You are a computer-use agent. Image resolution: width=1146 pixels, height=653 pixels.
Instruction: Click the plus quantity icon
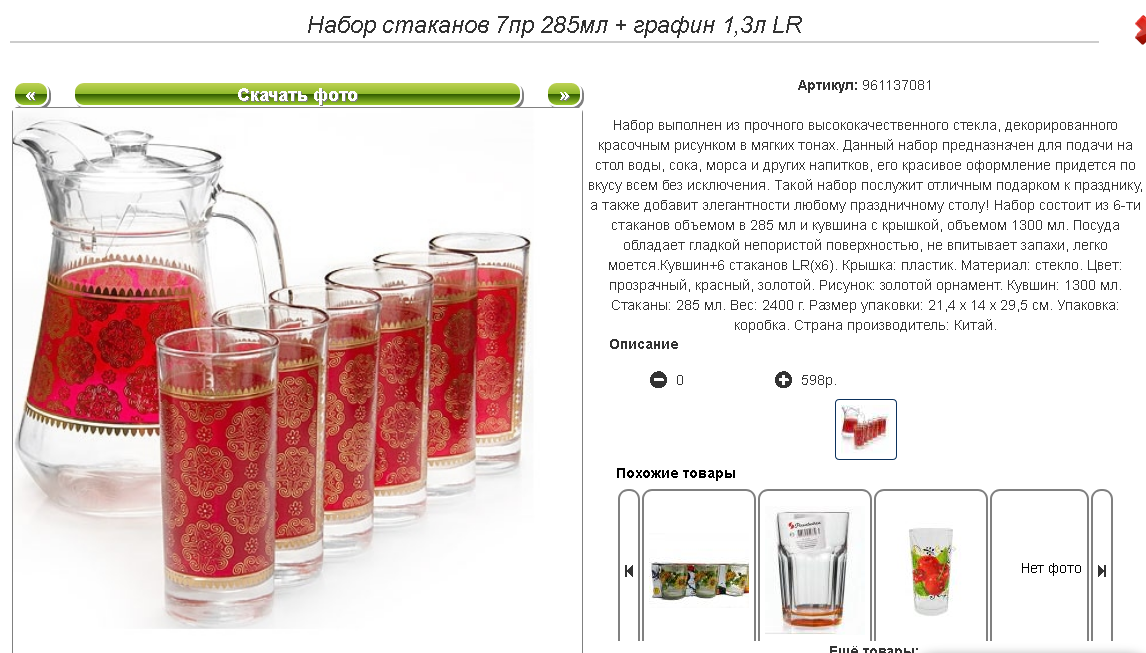(783, 380)
